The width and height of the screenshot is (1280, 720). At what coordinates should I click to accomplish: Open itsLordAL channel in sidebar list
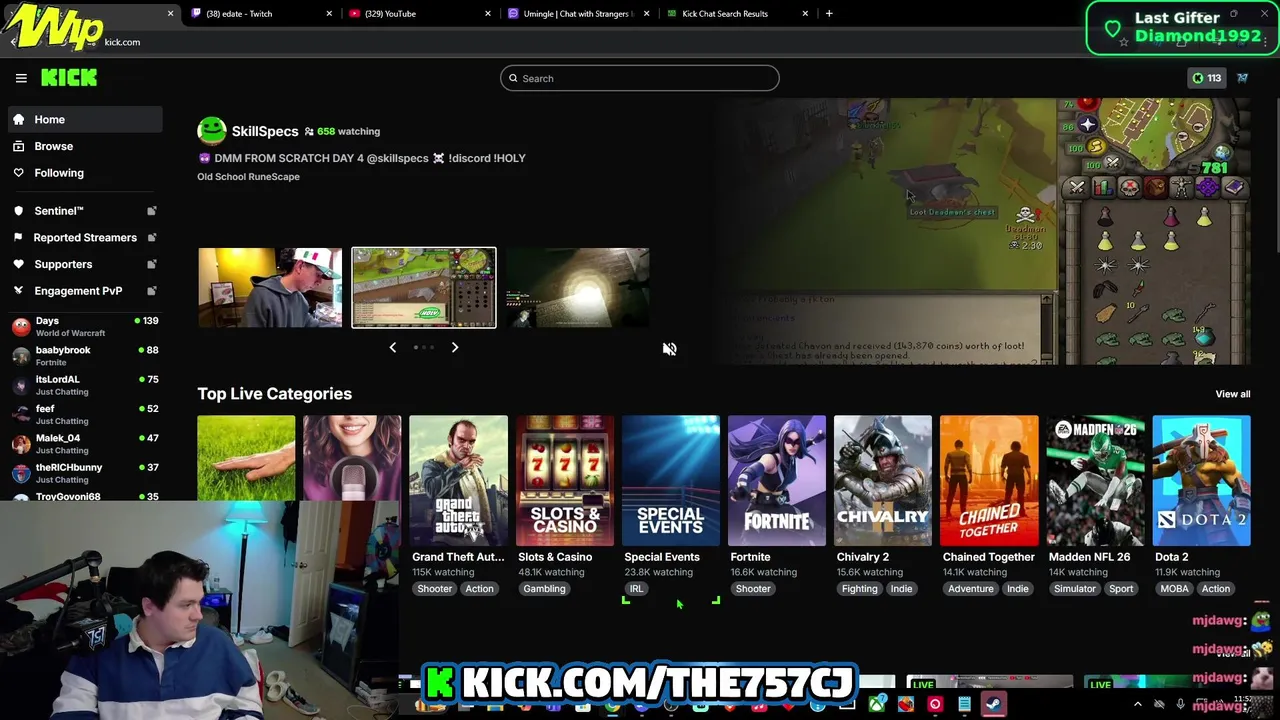(x=85, y=385)
